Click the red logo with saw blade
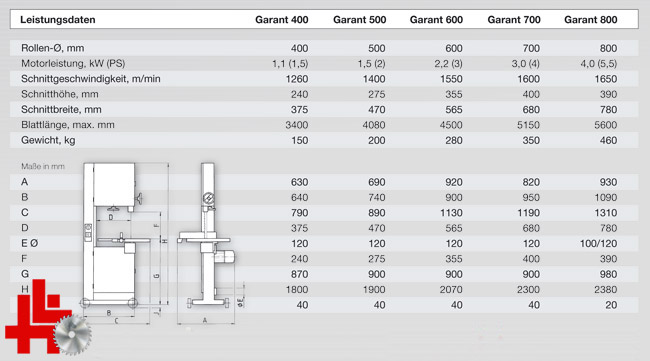650x361 pixels. 48,317
